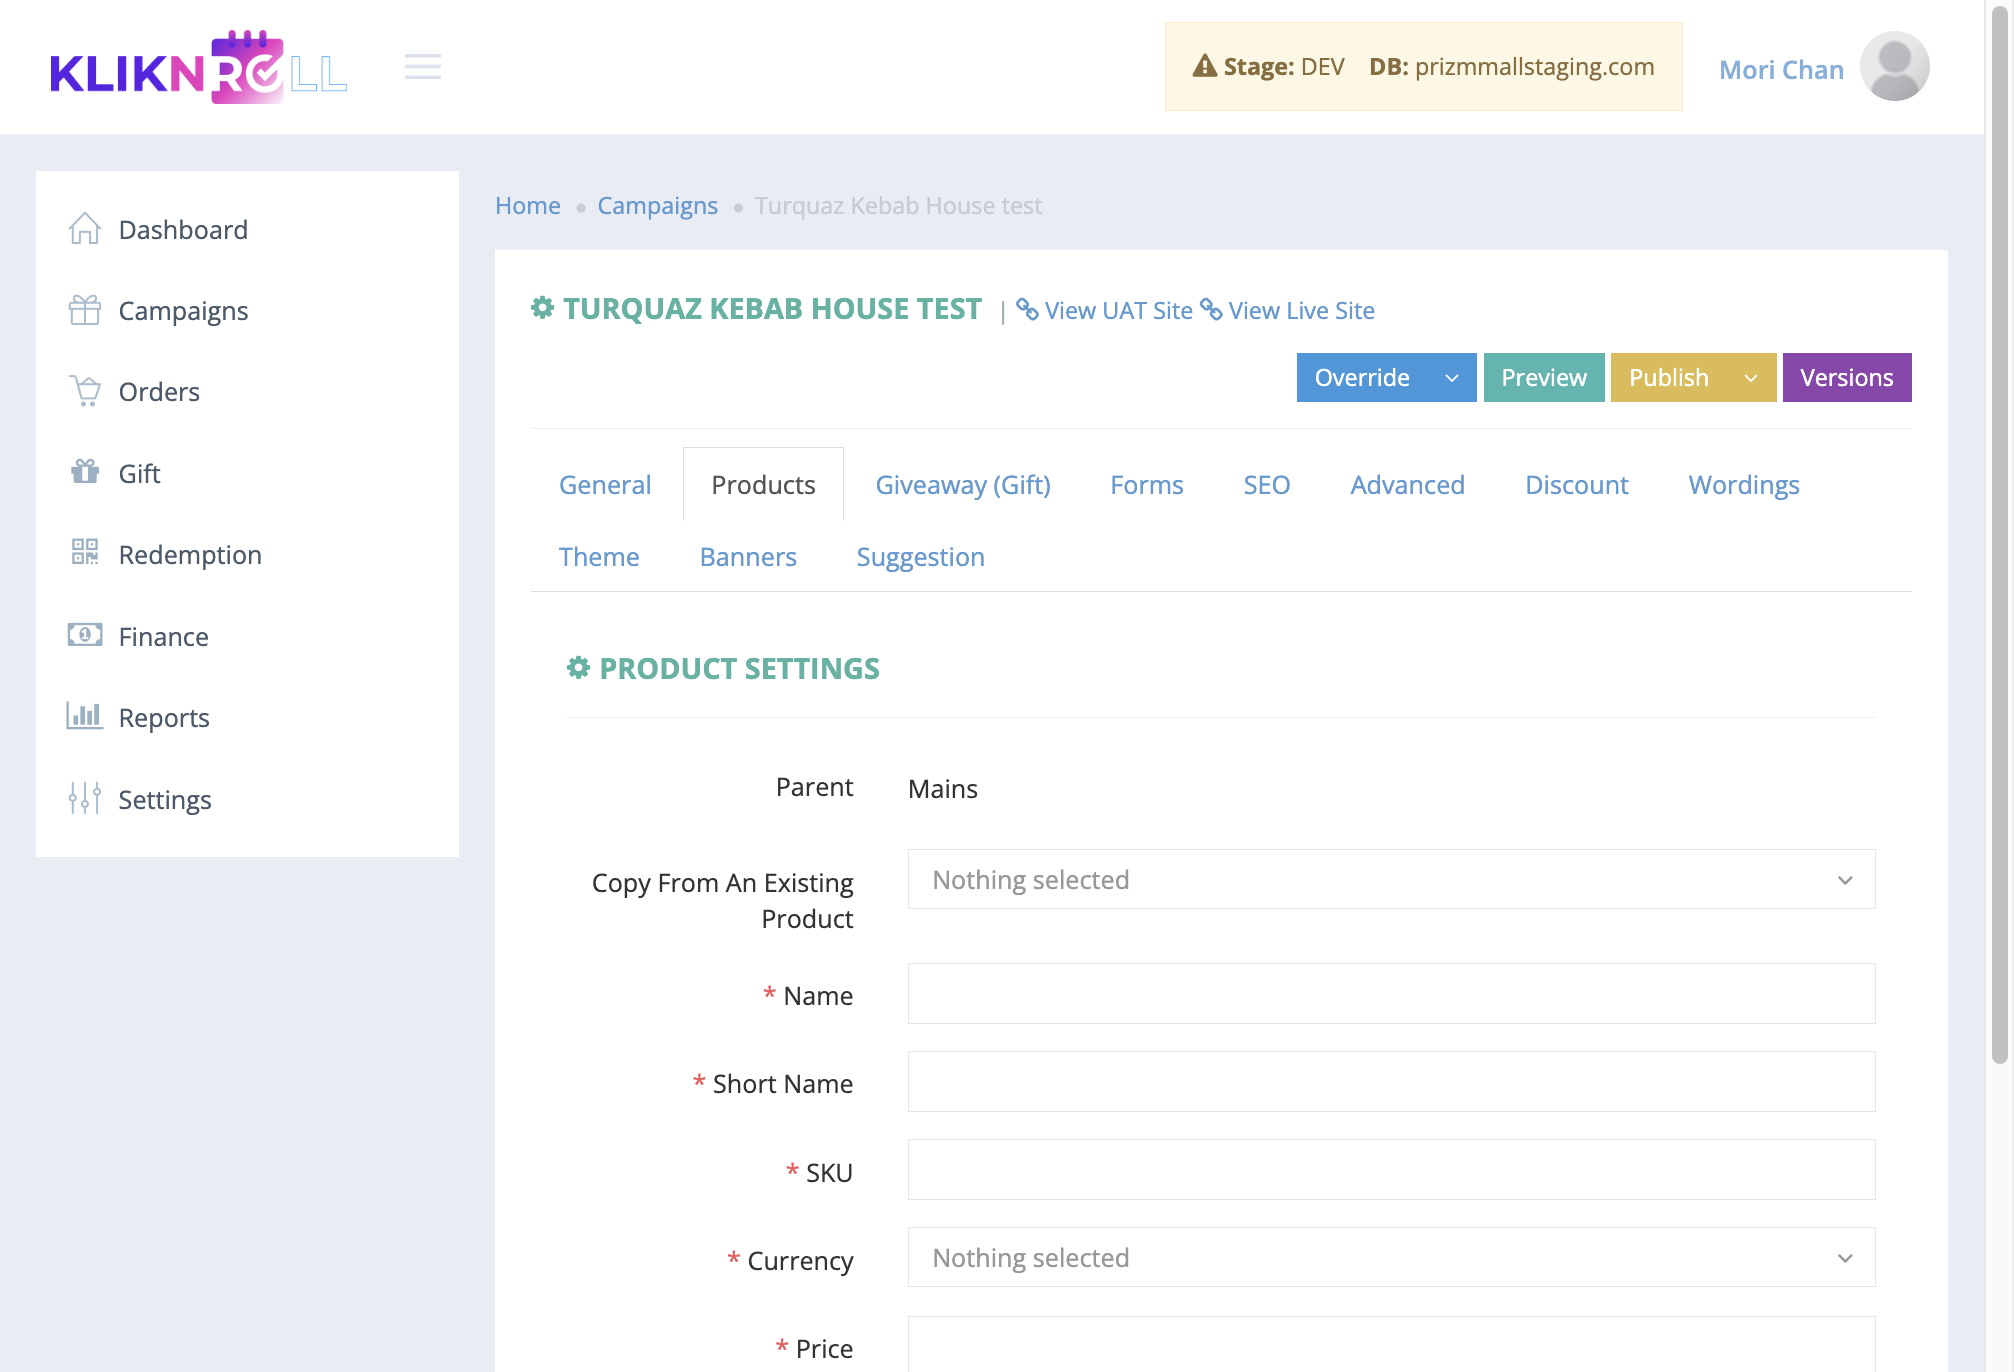Click the Orders shopping cart icon
This screenshot has height=1372, width=2014.
(85, 391)
